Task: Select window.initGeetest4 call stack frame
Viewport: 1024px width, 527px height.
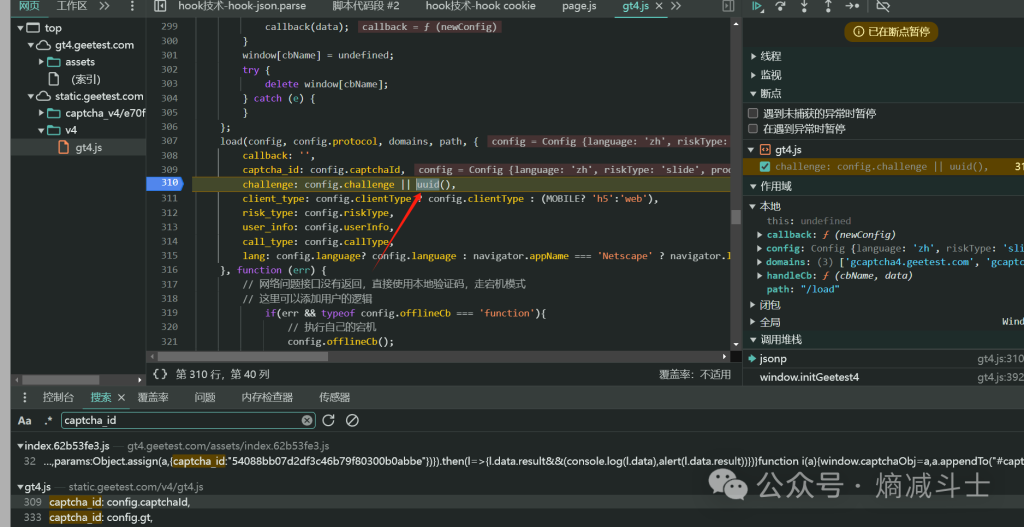Action: click(809, 377)
